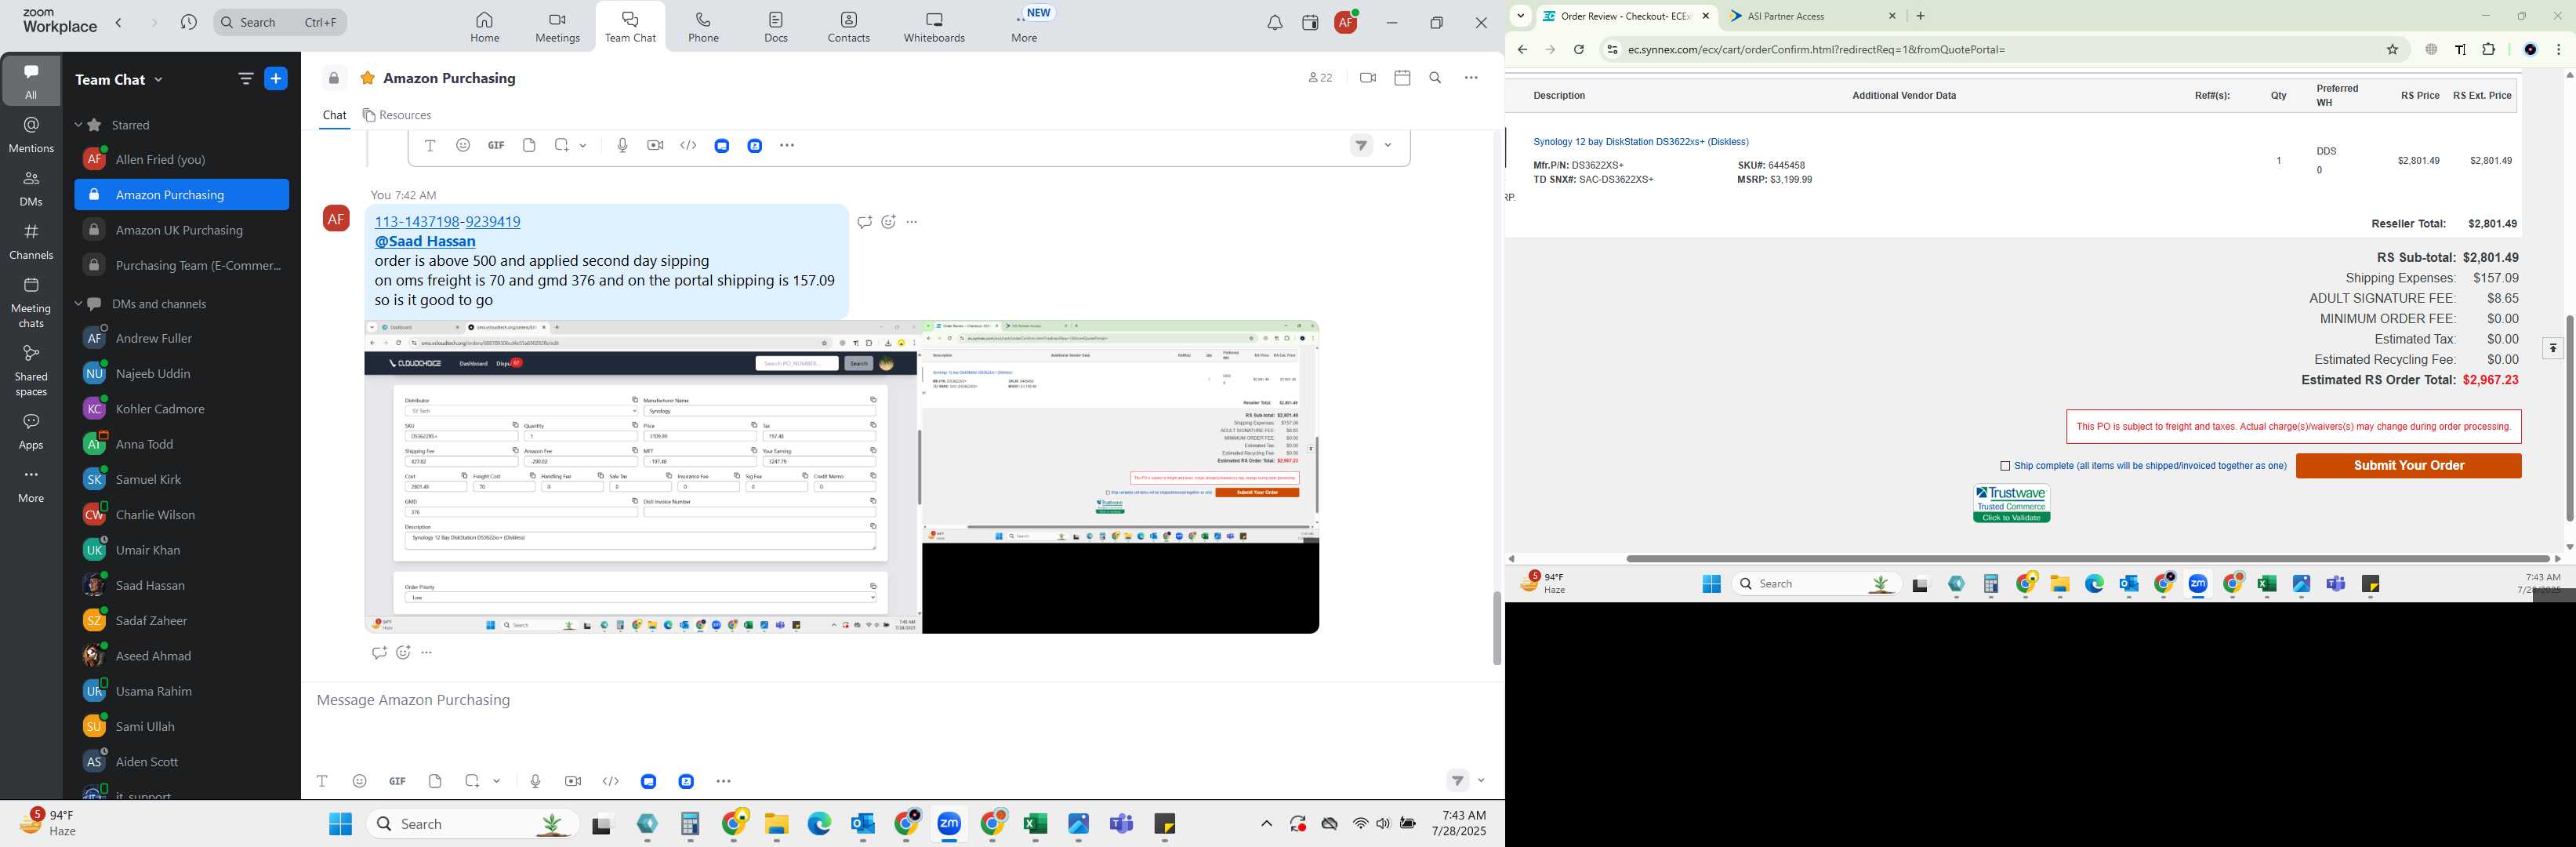Open more composer options ellipsis at bottom

coord(724,781)
